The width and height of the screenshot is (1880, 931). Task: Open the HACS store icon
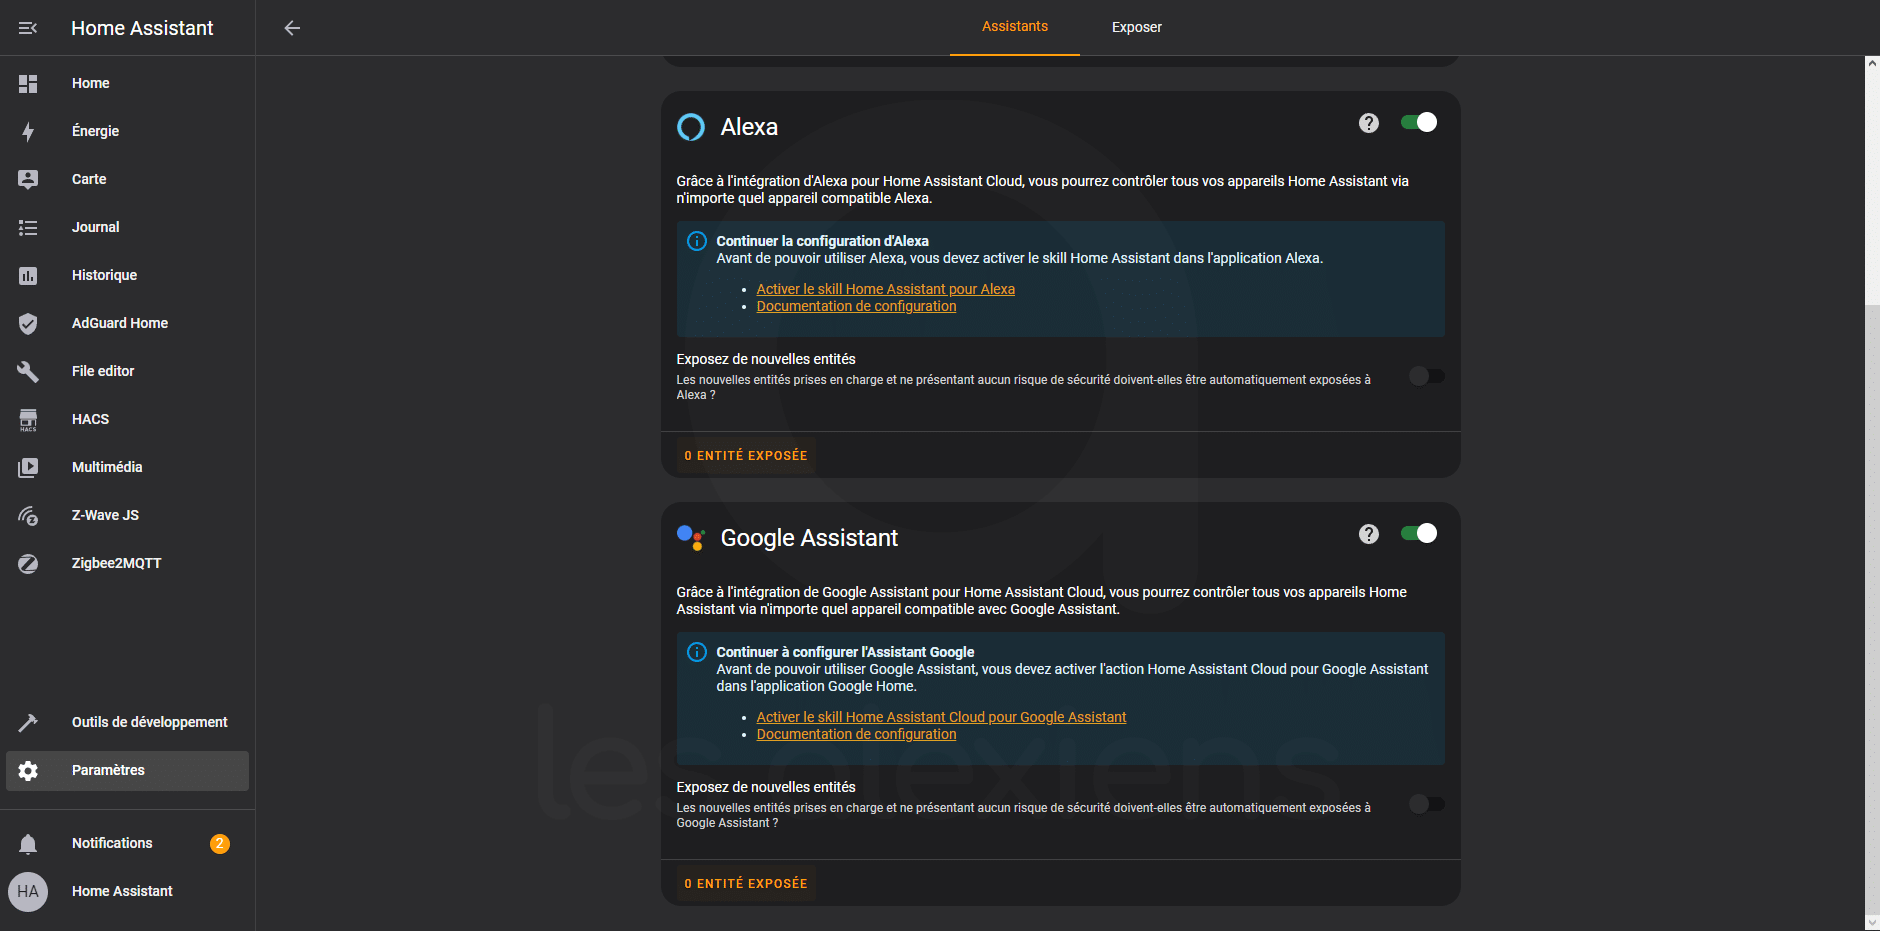[28, 420]
